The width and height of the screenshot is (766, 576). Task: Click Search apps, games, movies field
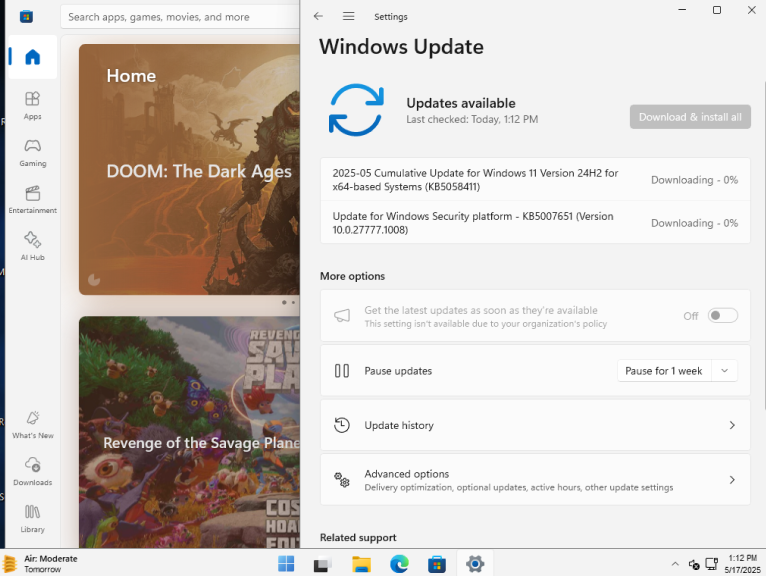click(x=180, y=17)
